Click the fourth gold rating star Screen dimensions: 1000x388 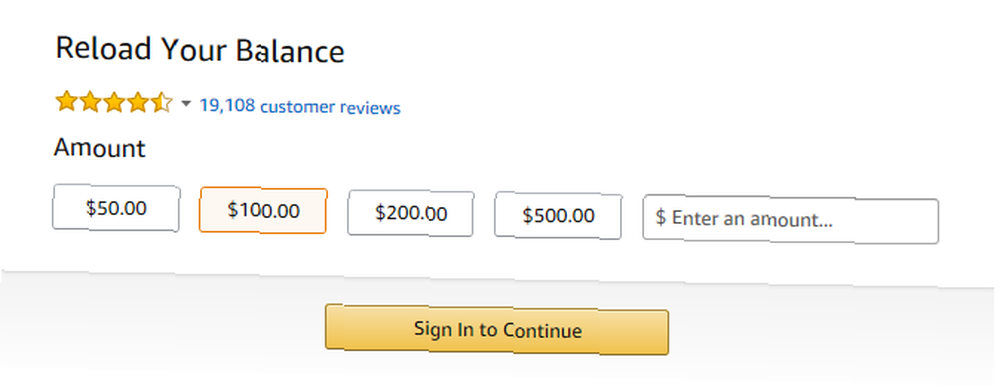coord(137,102)
